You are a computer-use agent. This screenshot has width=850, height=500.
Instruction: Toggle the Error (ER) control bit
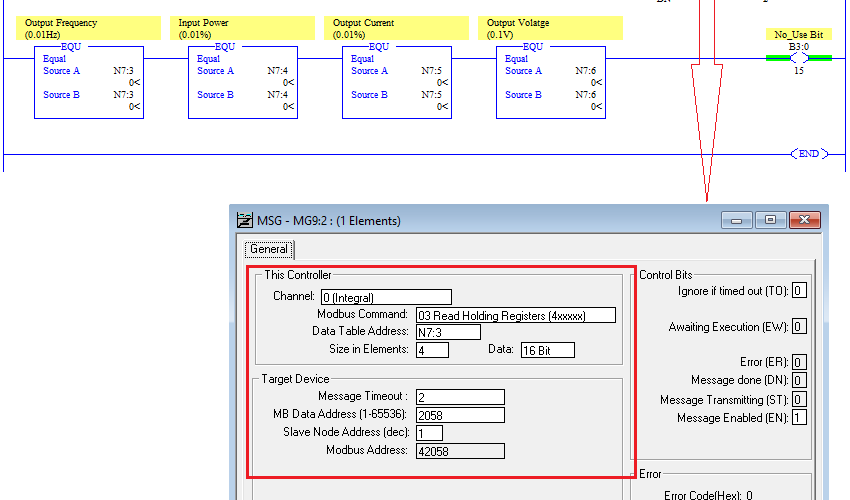799,362
